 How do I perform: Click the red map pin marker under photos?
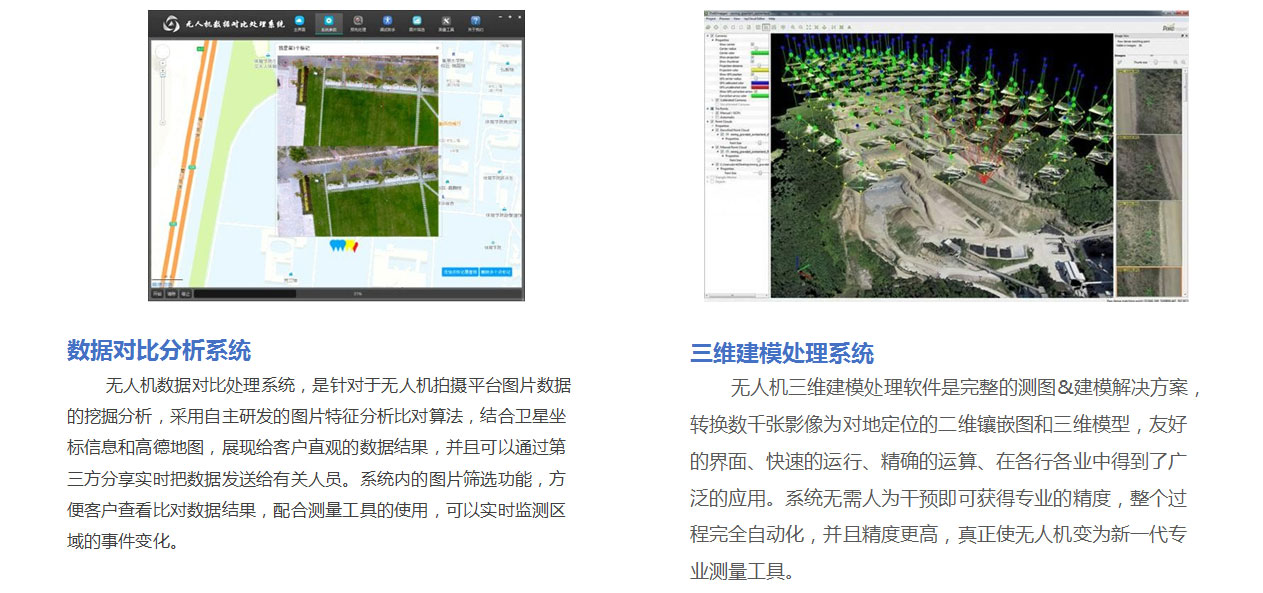355,246
